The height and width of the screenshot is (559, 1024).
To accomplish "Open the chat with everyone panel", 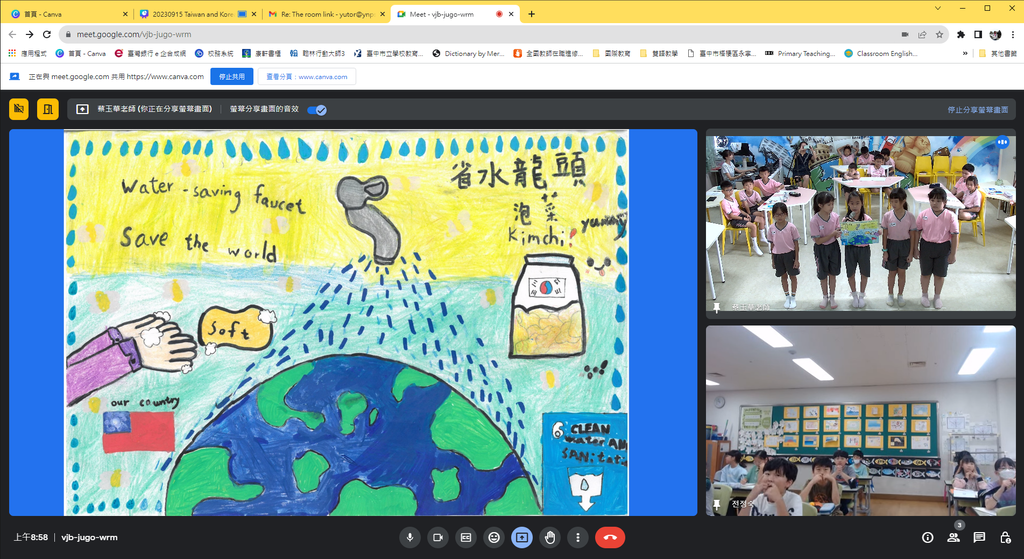I will point(979,537).
